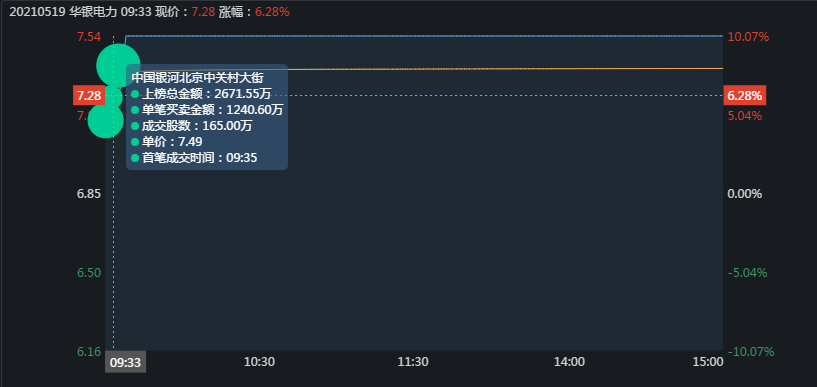Viewport: 817px width, 387px height.
Task: Click the red 6.28% change tag
Action: click(x=745, y=96)
